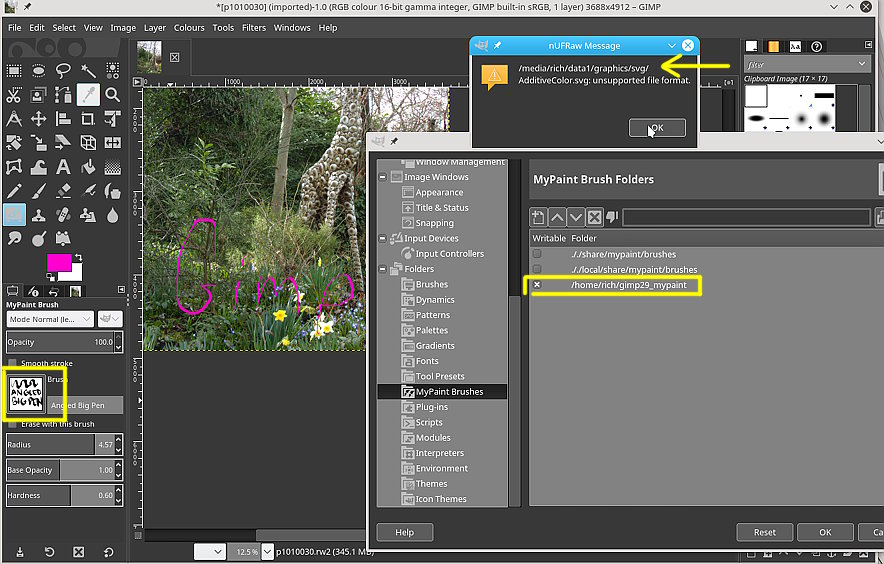
Task: Select the Gradient tool
Action: pyautogui.click(x=113, y=167)
